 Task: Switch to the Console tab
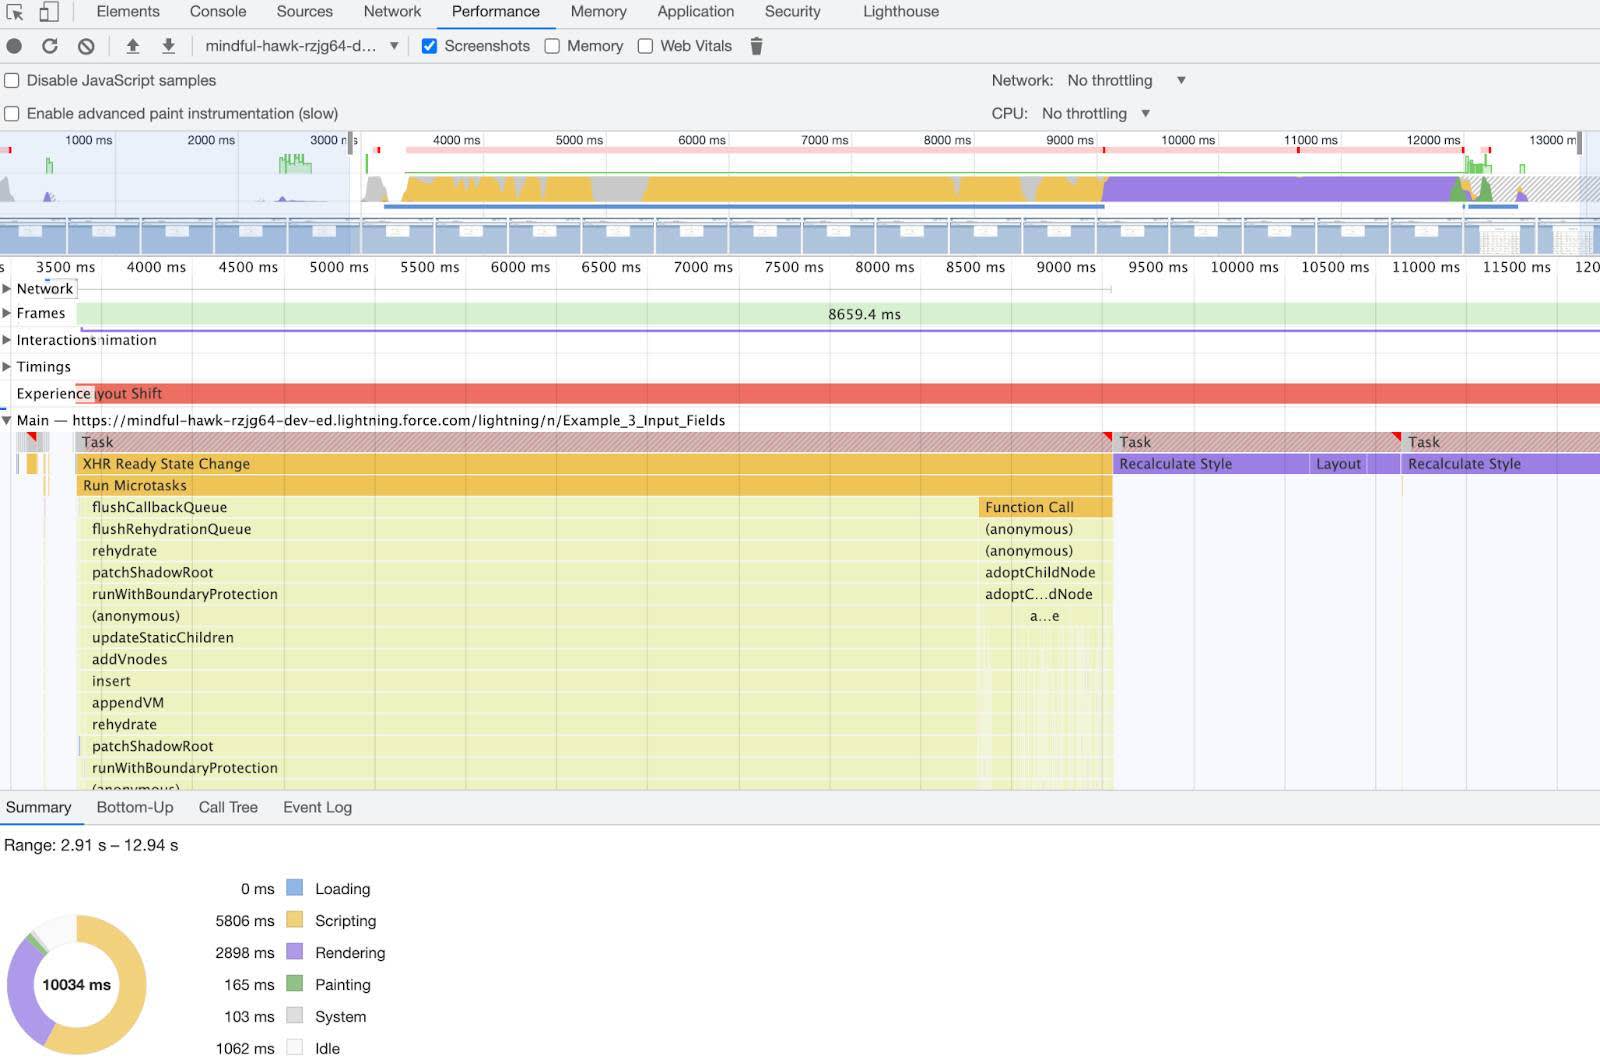(218, 12)
